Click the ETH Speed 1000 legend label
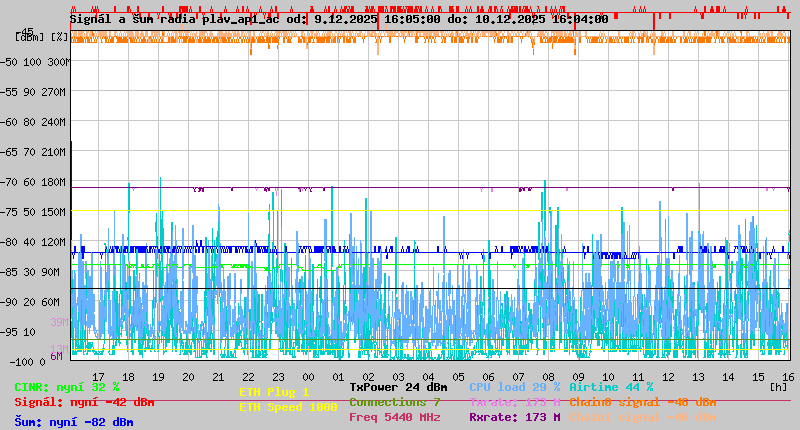 point(288,407)
